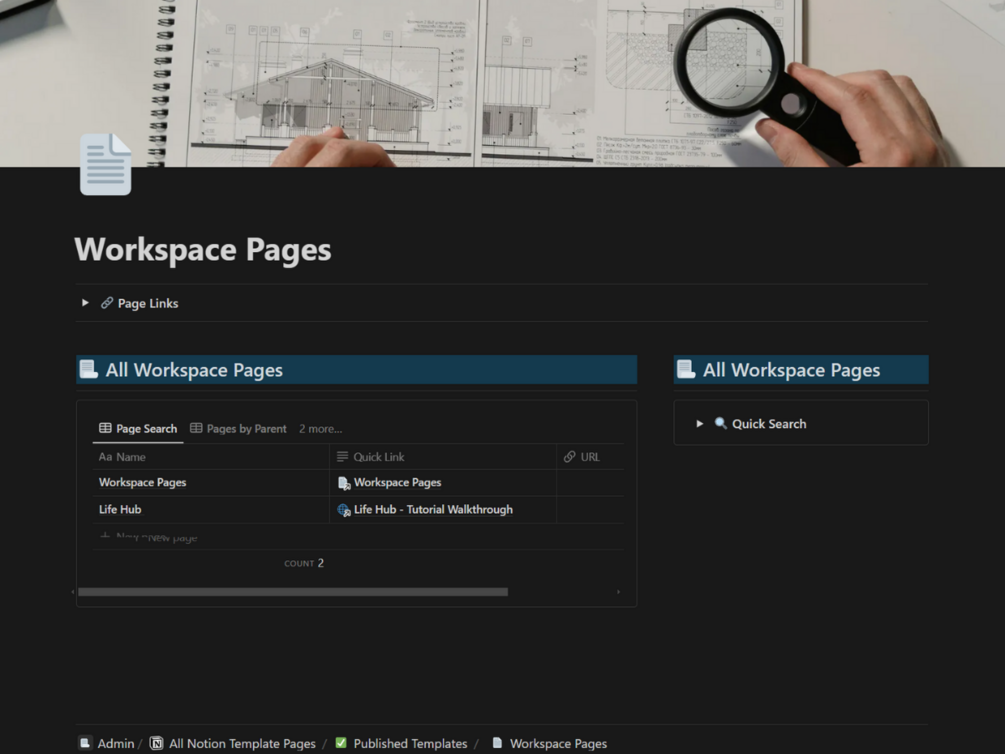1005x754 pixels.
Task: Click the green checkbox beside Published Templates
Action: [x=339, y=743]
